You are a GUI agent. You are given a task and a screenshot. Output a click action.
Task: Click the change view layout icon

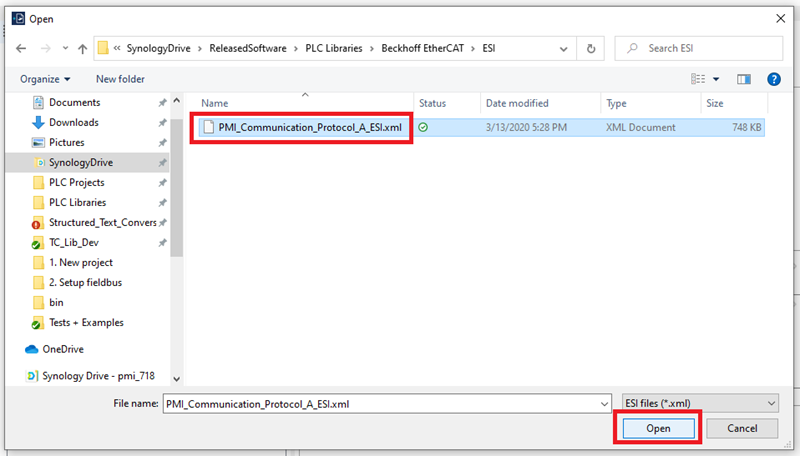pos(699,79)
